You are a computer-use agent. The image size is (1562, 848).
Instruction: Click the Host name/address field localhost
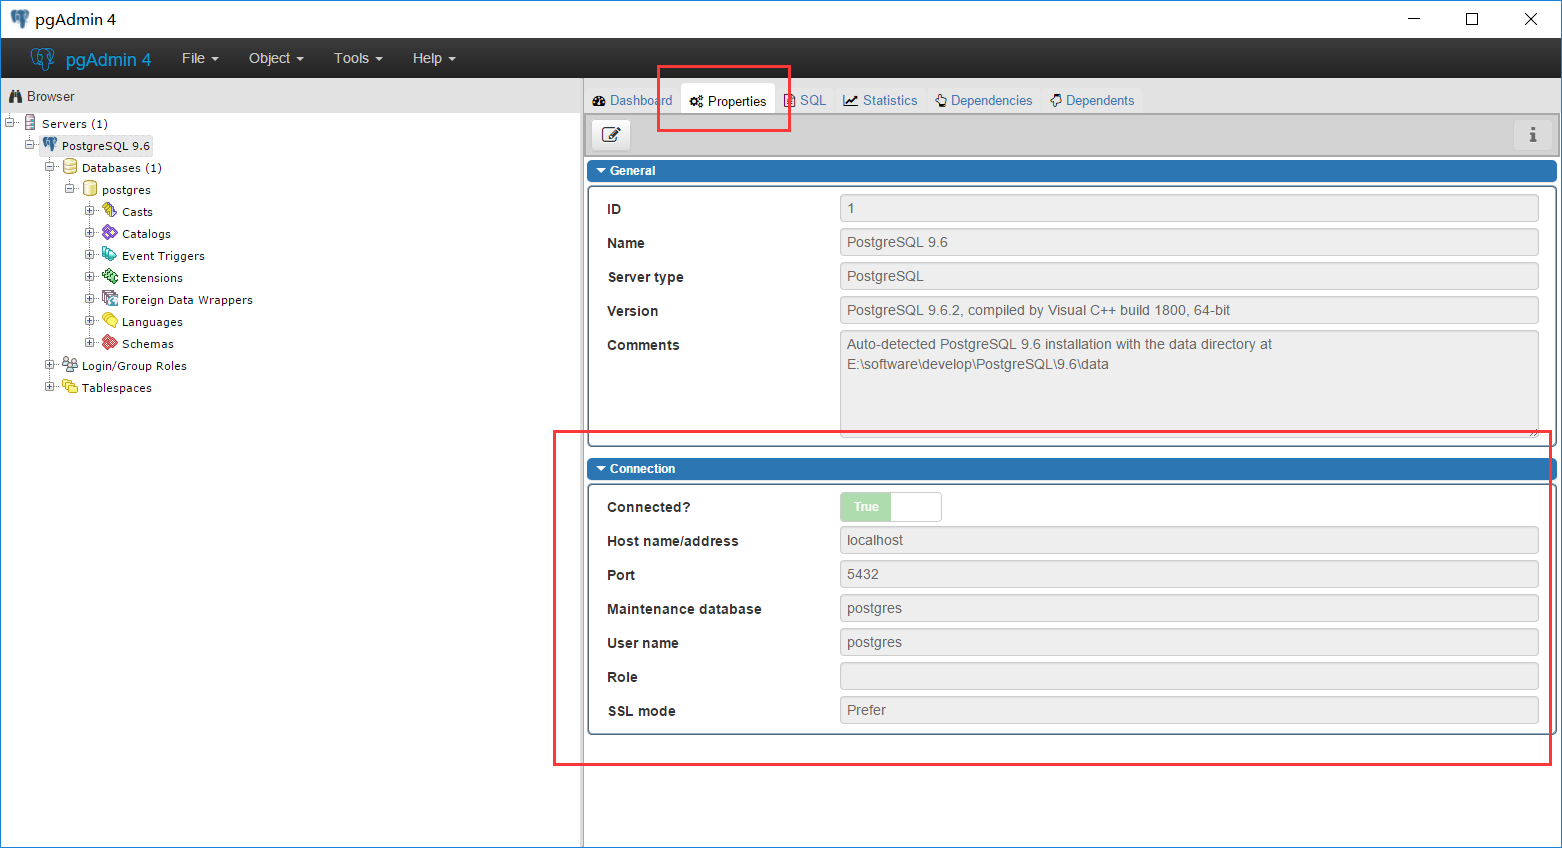[1189, 540]
